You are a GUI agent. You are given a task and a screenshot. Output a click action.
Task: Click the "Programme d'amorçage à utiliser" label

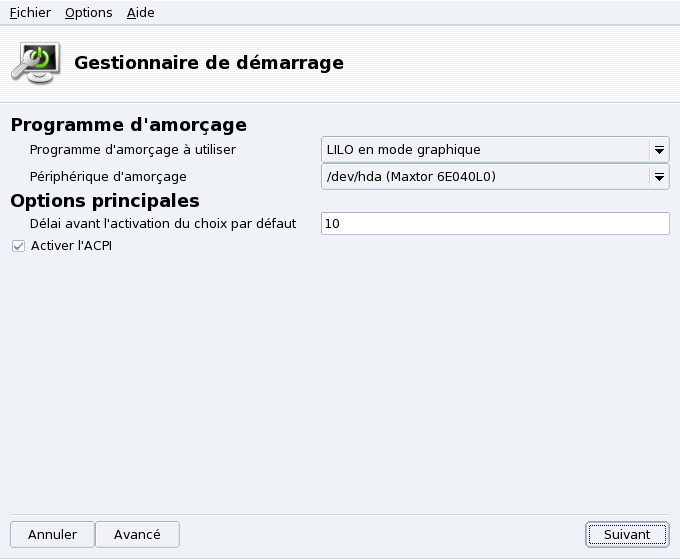click(133, 150)
